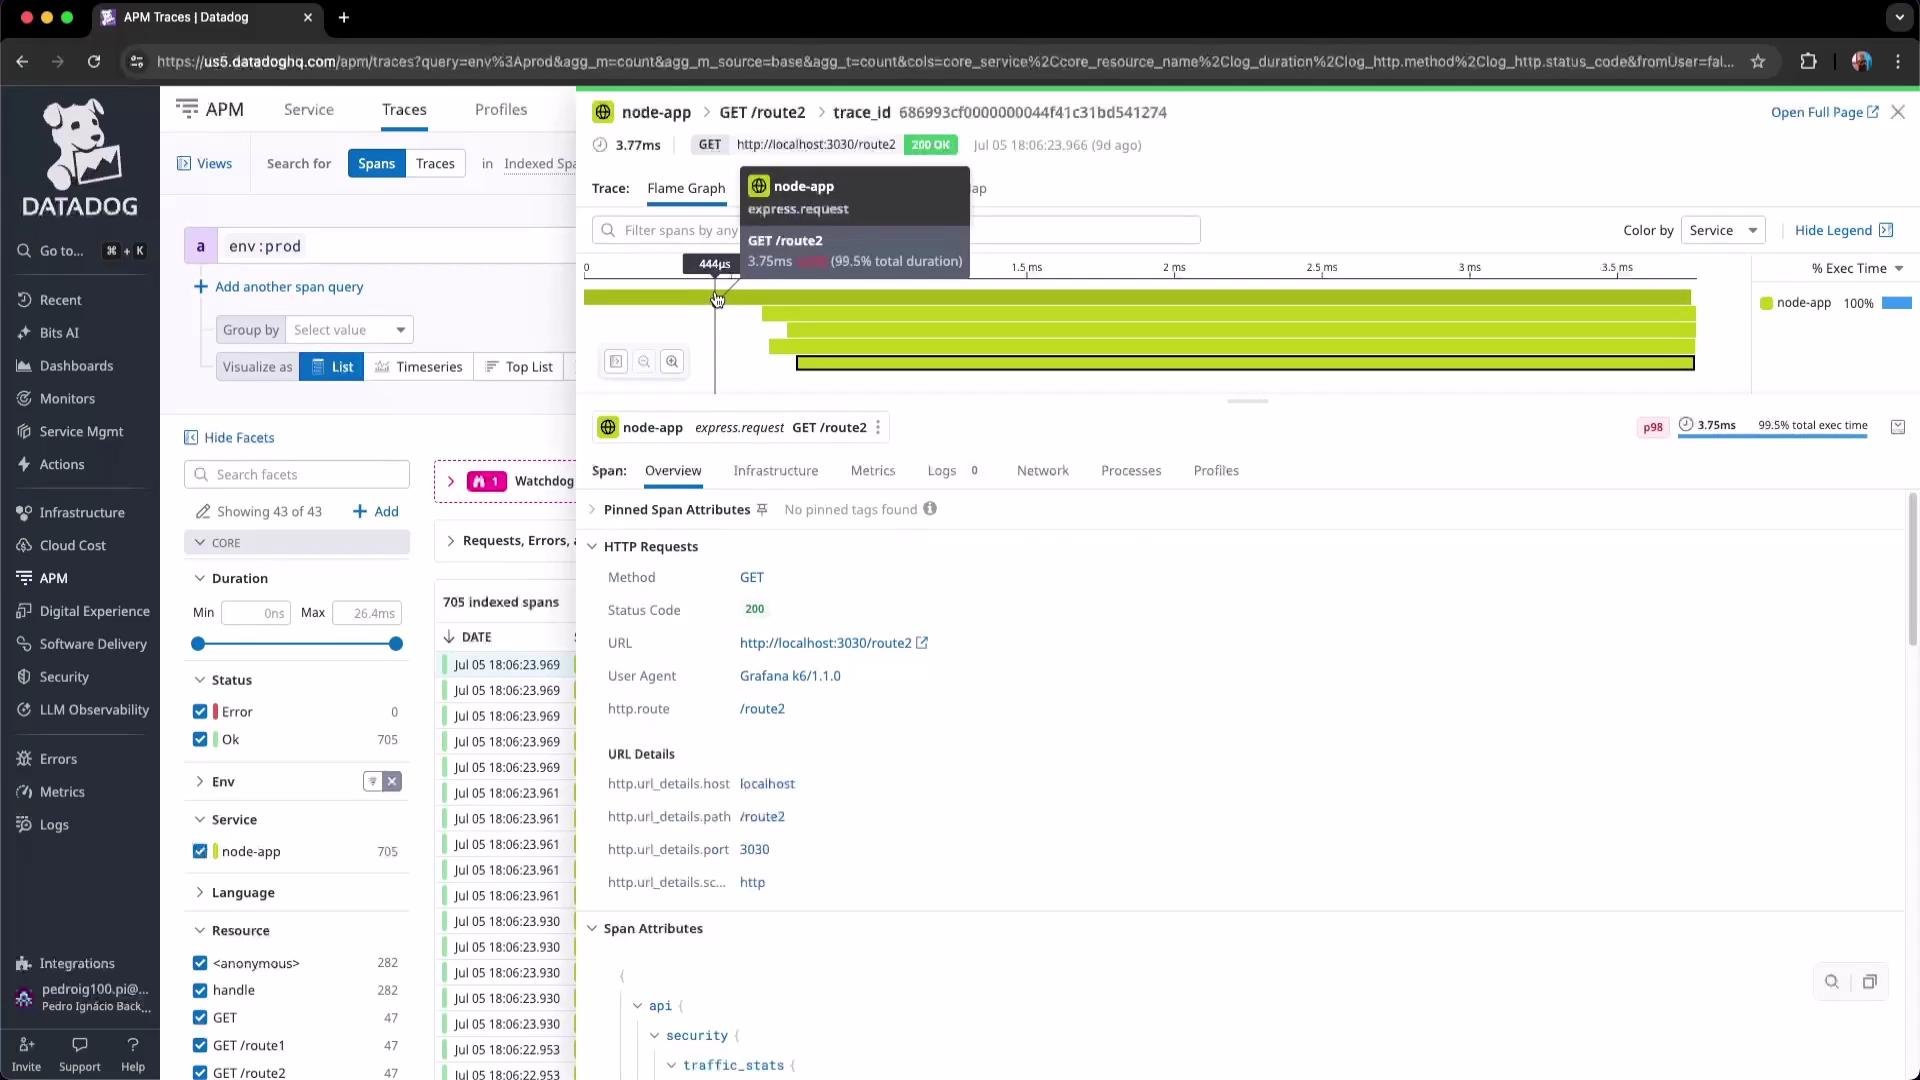This screenshot has width=1920, height=1080.
Task: Click Add another span query
Action: pyautogui.click(x=279, y=287)
